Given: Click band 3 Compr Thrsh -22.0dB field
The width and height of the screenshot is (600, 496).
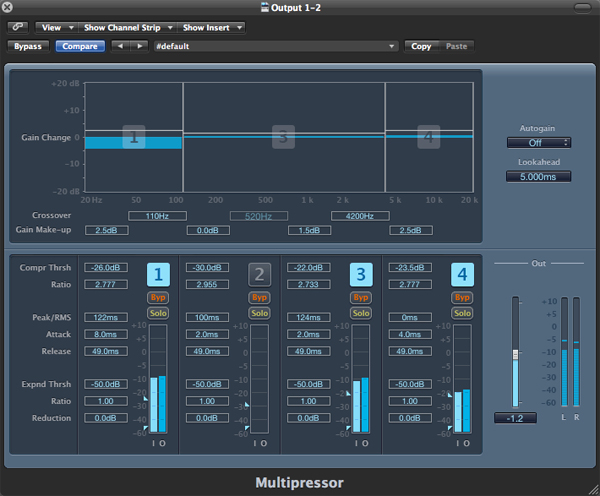Looking at the screenshot, I should click(x=309, y=268).
